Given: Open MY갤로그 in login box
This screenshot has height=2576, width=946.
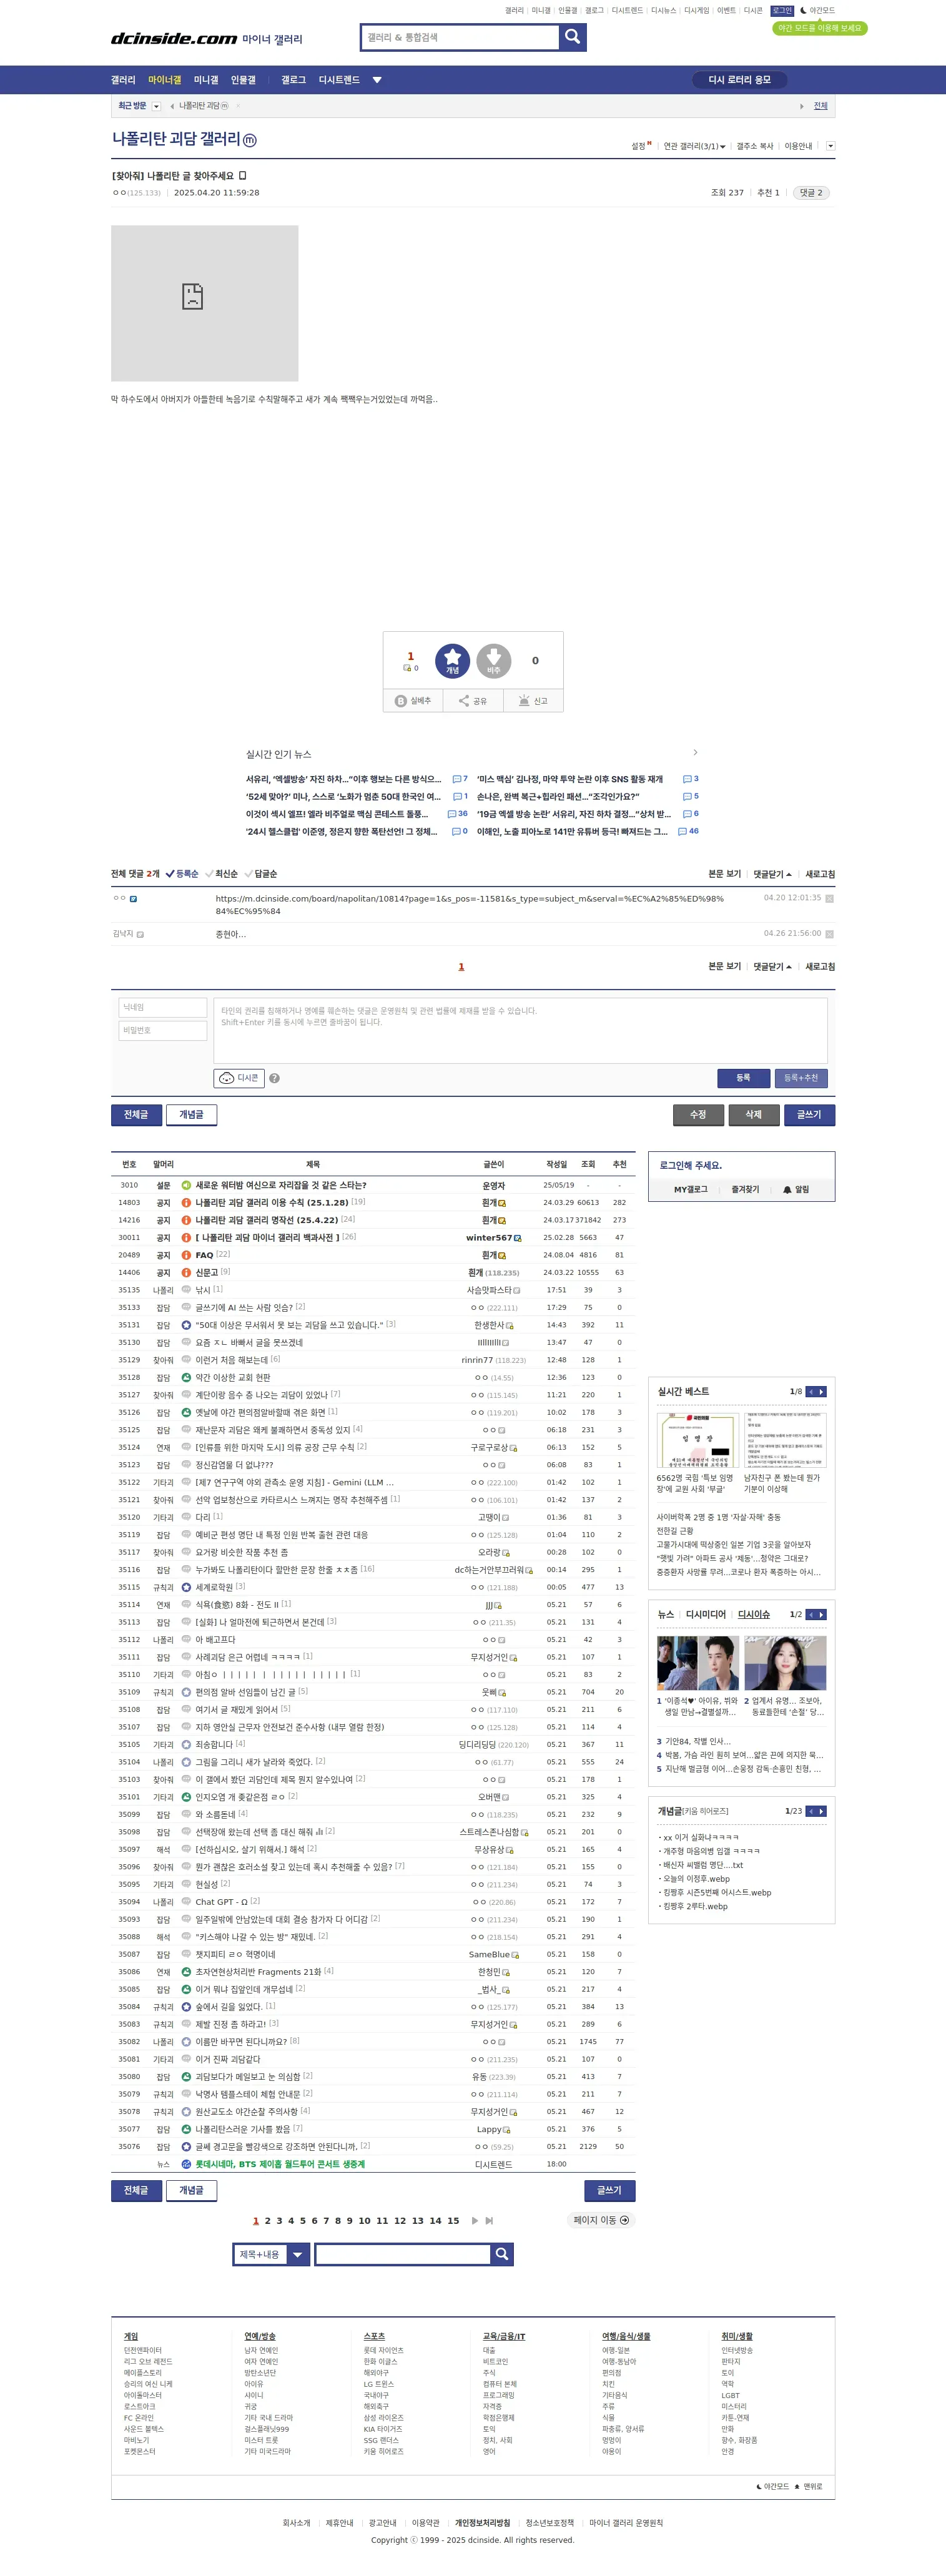Looking at the screenshot, I should click(690, 1190).
